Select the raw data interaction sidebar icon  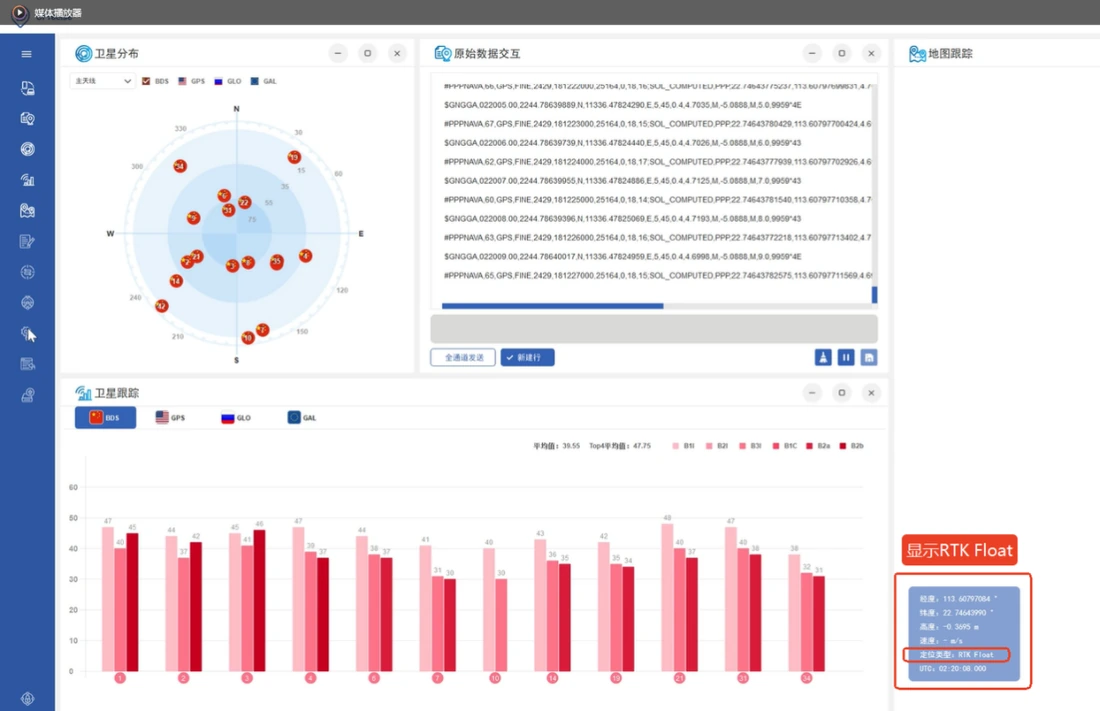[x=27, y=119]
